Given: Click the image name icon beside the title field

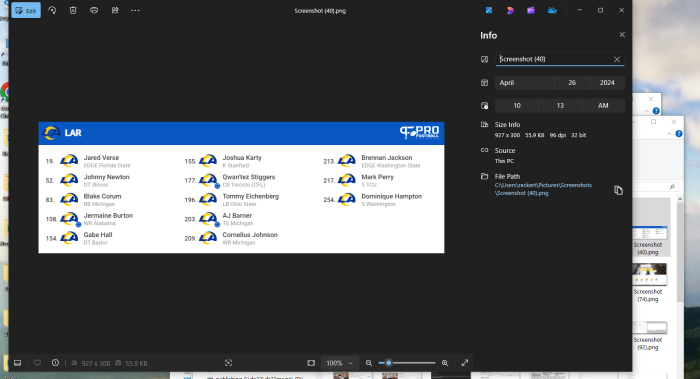Looking at the screenshot, I should coord(484,59).
